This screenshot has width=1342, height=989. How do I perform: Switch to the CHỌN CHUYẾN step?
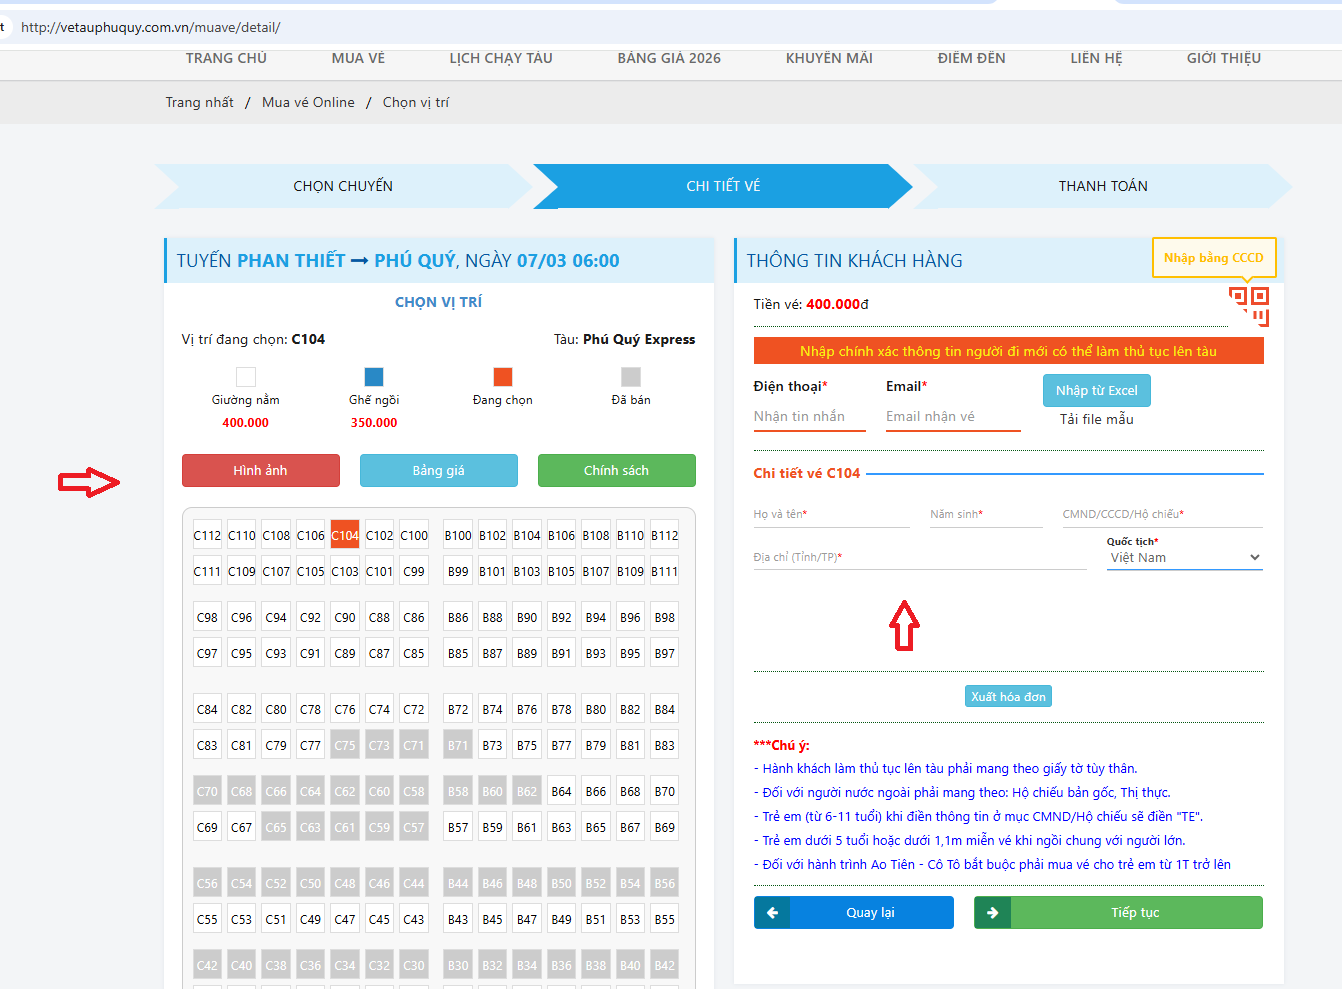pyautogui.click(x=343, y=186)
